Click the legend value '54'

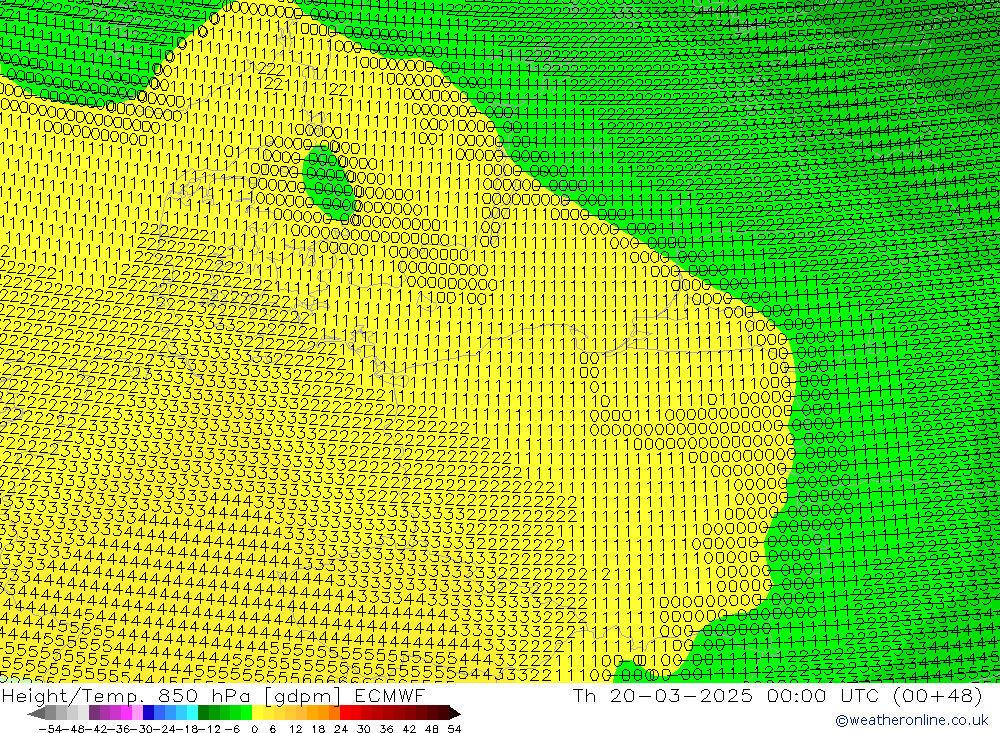[x=454, y=729]
